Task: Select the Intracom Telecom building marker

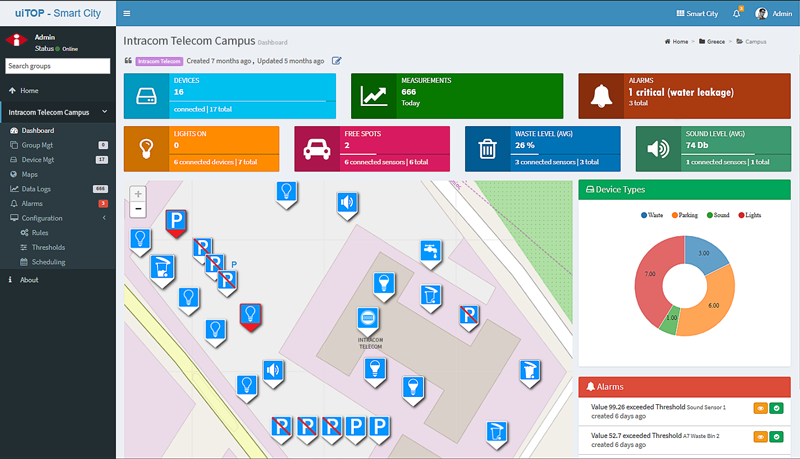Action: [368, 321]
